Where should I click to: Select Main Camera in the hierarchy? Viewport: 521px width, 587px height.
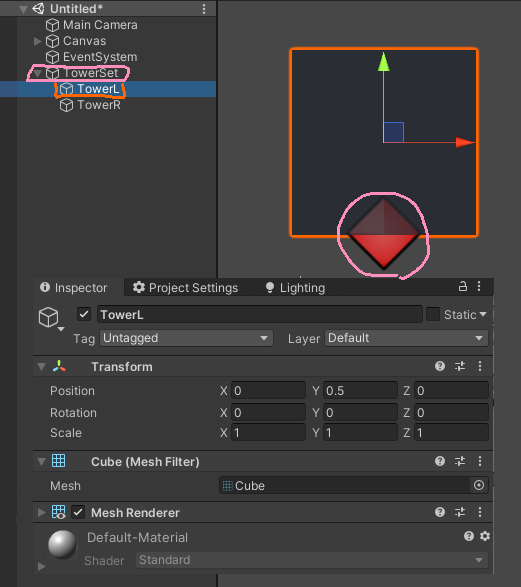click(x=100, y=25)
